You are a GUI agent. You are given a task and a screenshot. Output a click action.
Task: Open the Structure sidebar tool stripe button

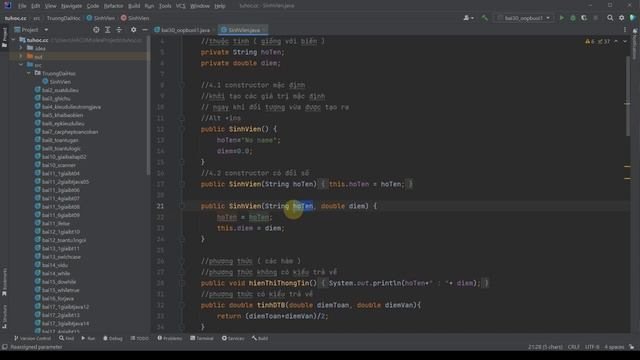(4, 316)
